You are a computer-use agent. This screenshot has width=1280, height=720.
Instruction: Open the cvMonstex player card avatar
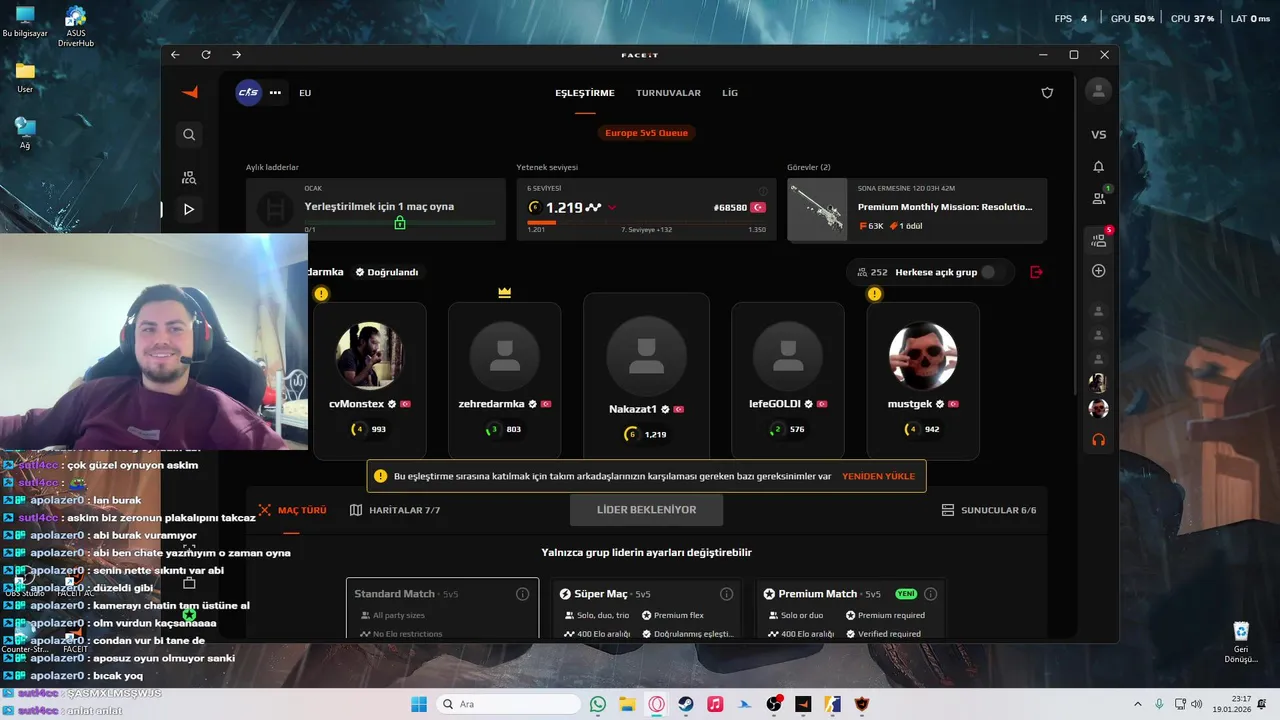click(x=370, y=355)
